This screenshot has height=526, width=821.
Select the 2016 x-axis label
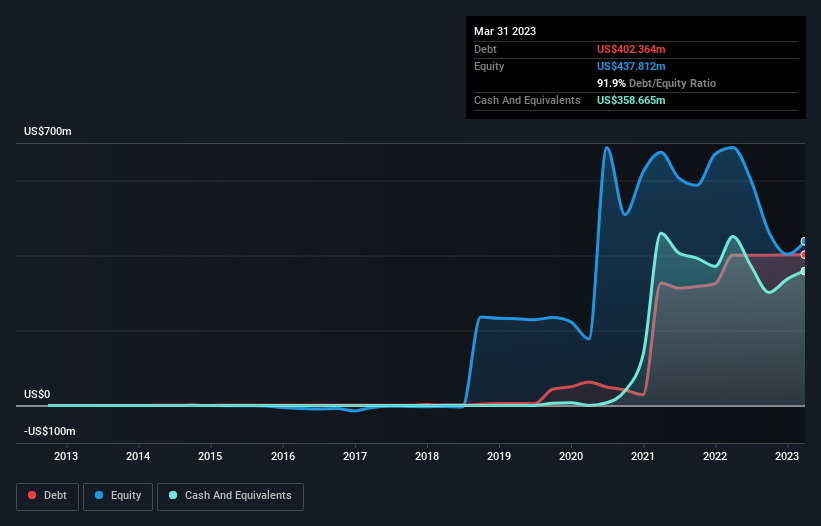283,456
